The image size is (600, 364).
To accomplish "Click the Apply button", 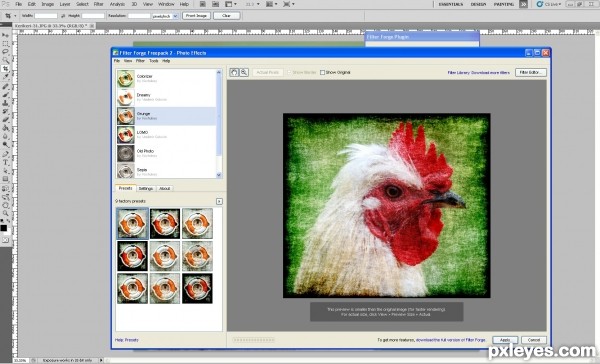I will [505, 340].
